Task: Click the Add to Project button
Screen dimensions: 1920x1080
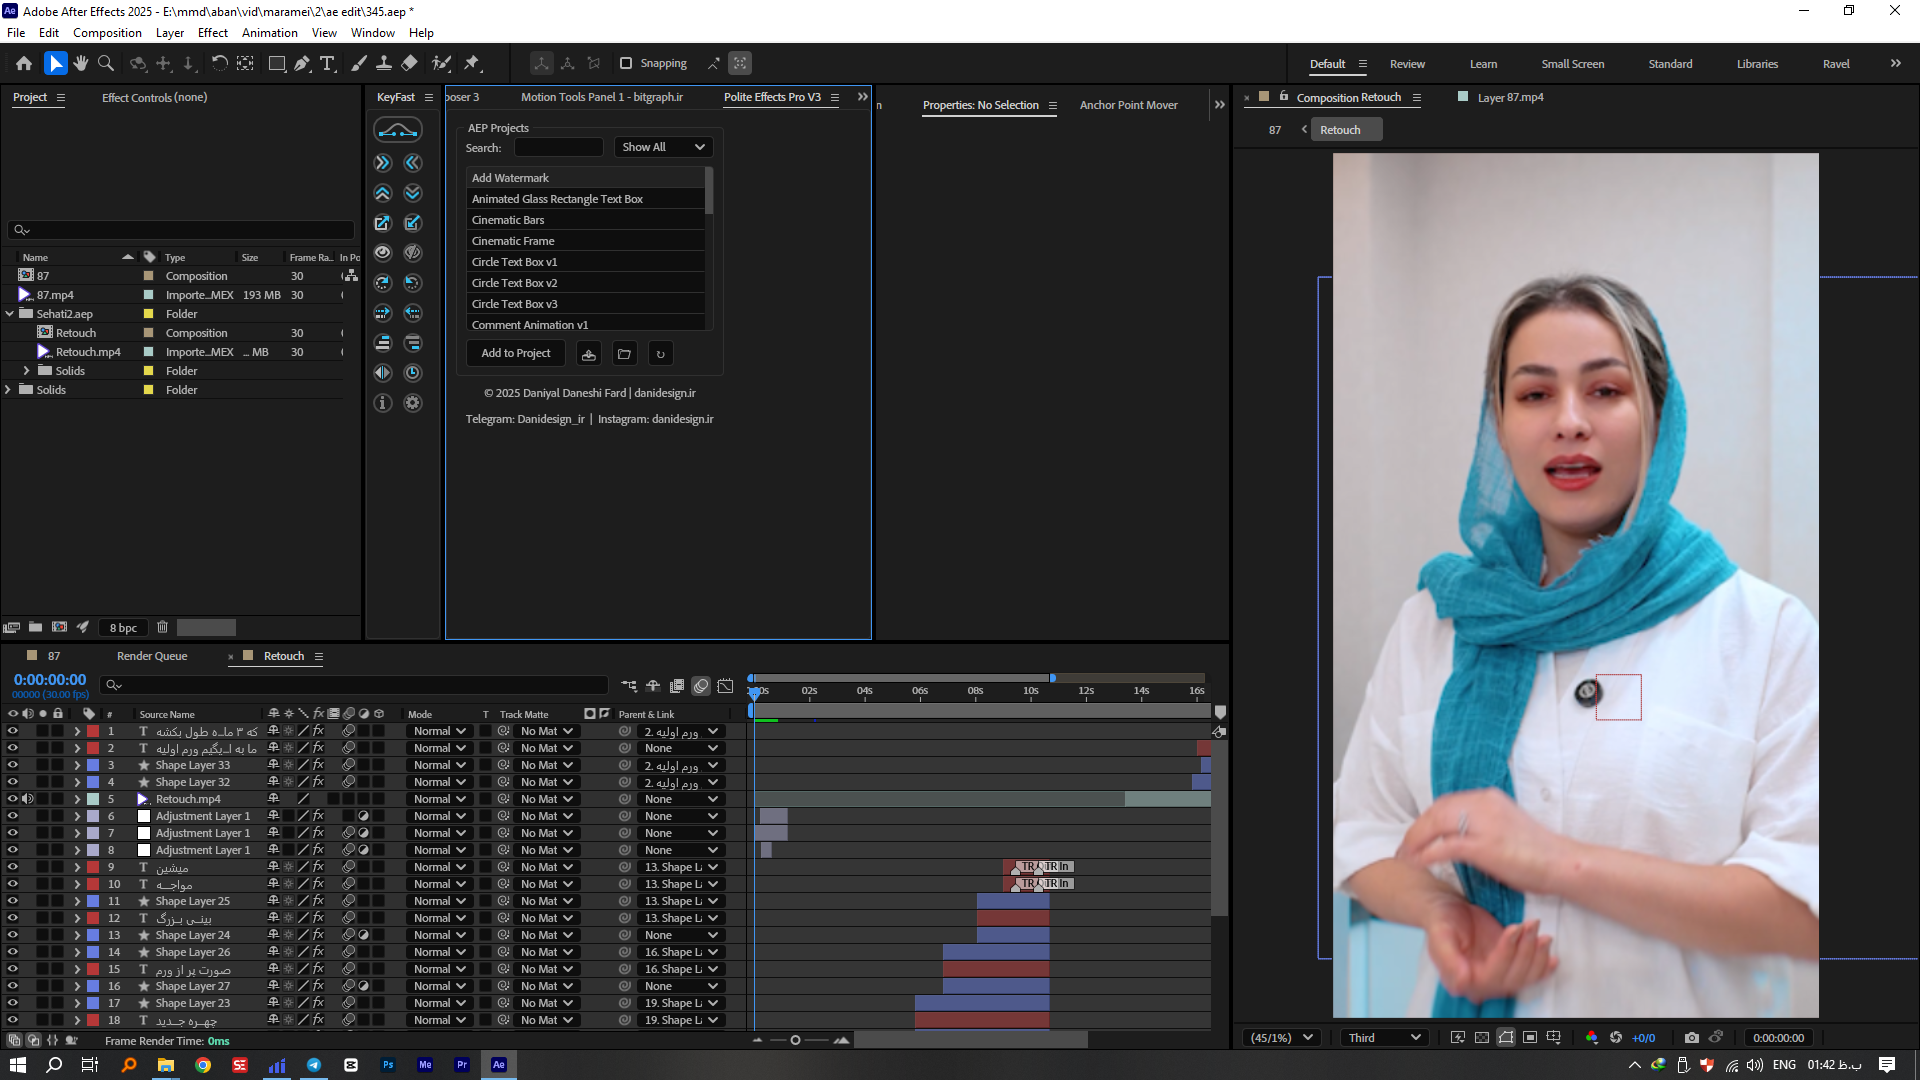Action: pyautogui.click(x=516, y=354)
